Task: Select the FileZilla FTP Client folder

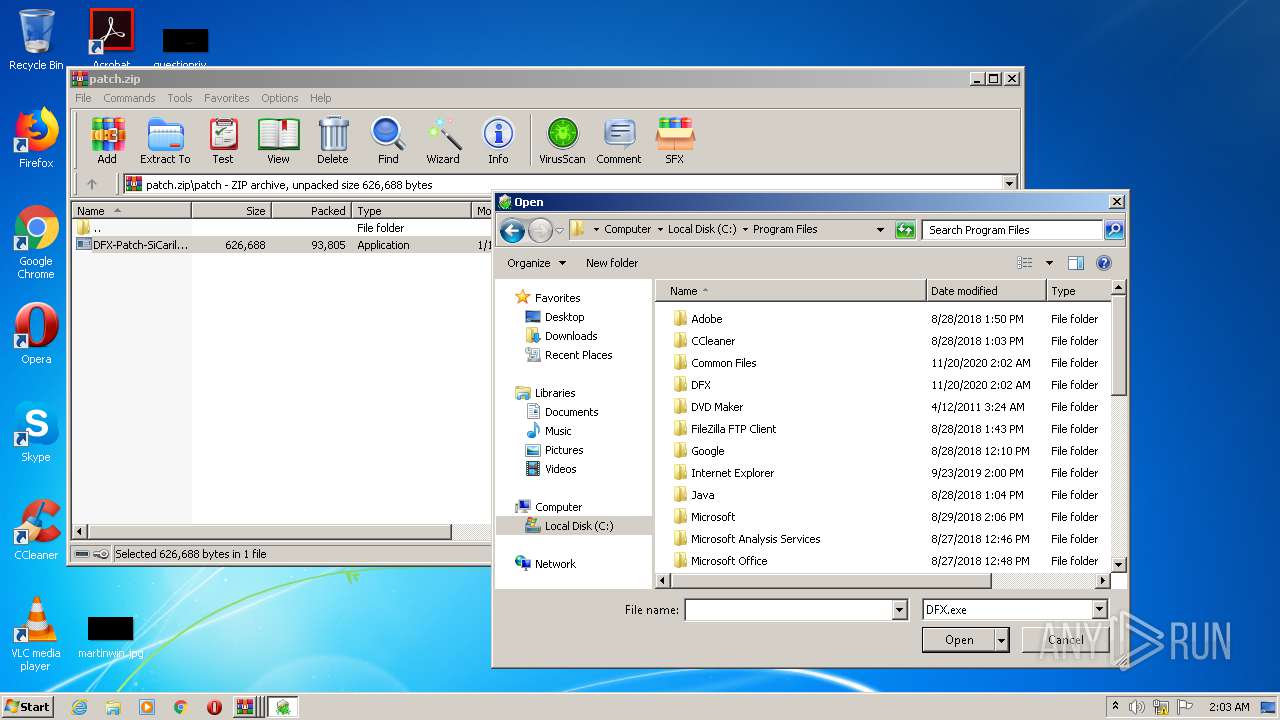Action: tap(733, 429)
